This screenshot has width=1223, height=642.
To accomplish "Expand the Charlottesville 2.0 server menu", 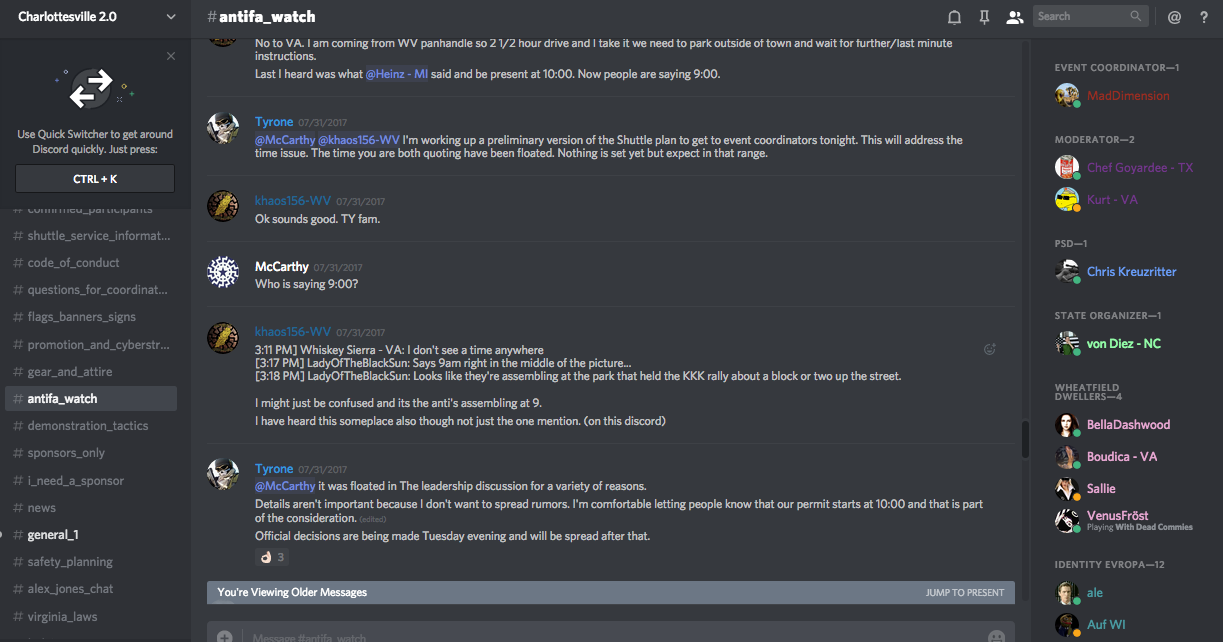I will (170, 17).
